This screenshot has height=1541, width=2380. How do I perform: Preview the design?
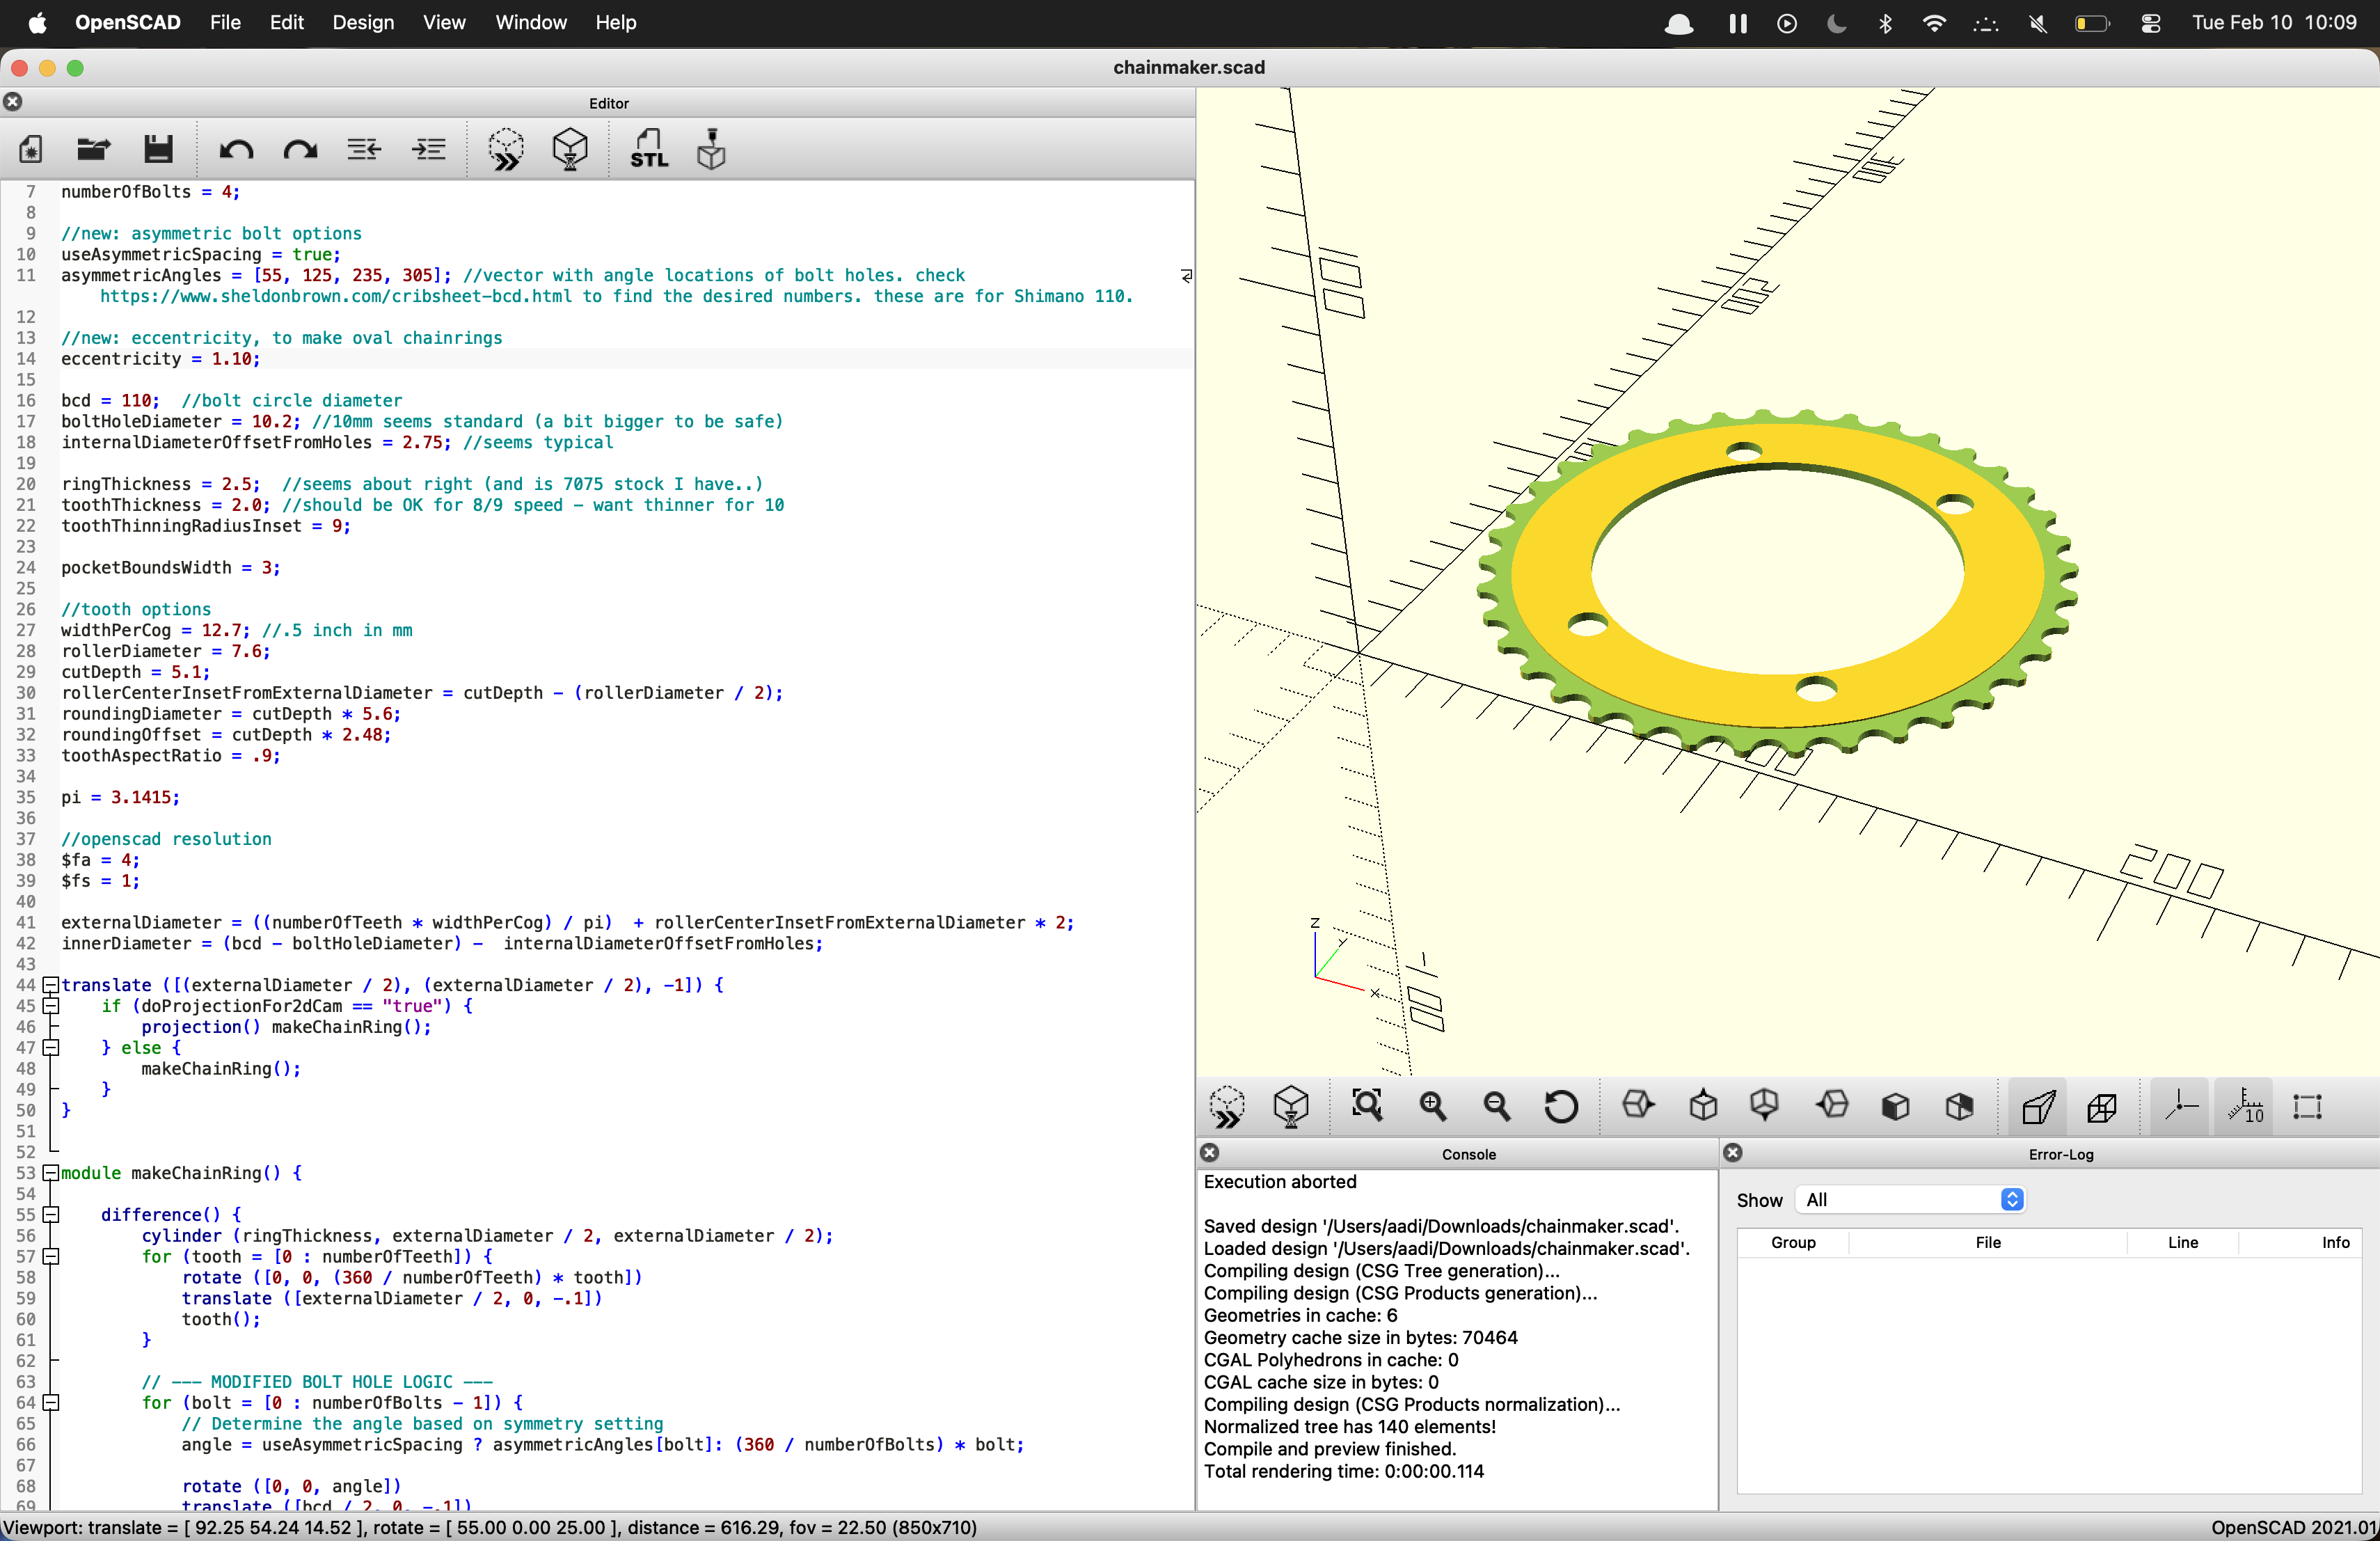[505, 149]
